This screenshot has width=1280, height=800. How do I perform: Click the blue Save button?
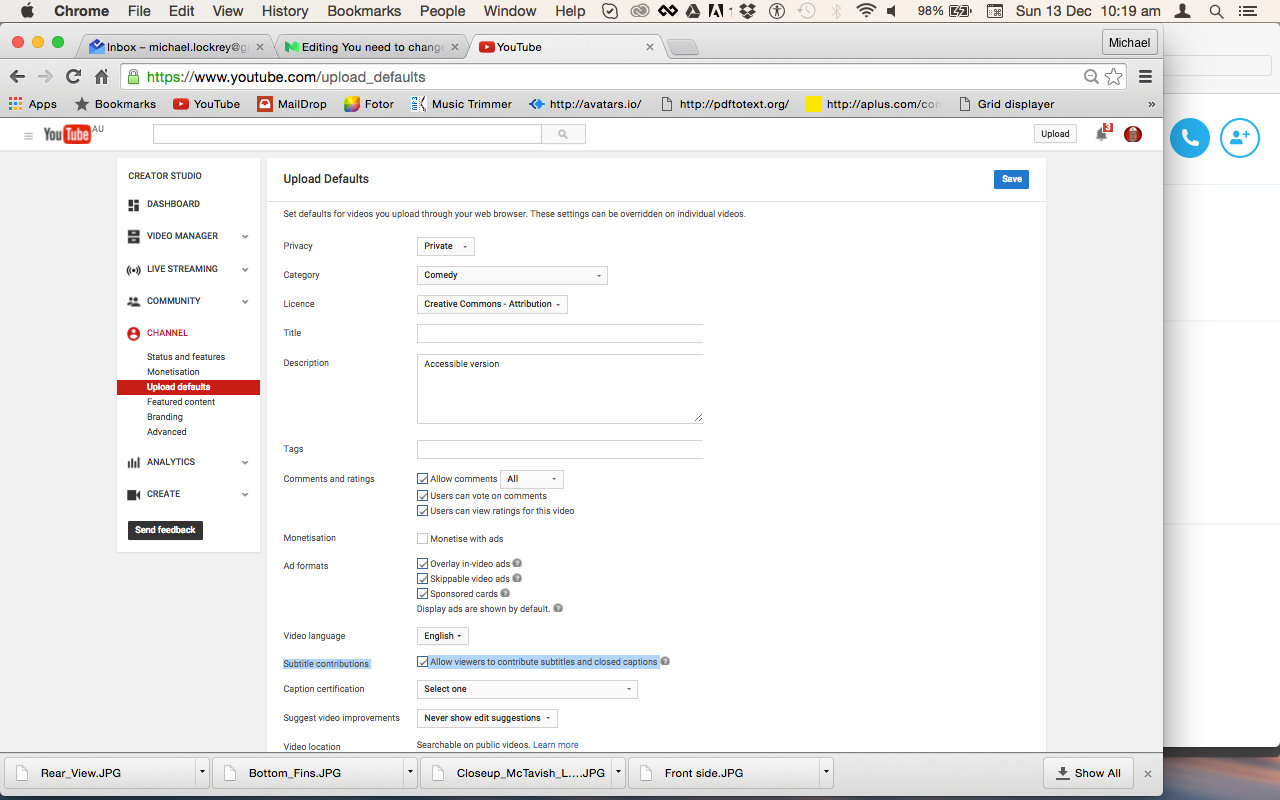tap(1011, 179)
